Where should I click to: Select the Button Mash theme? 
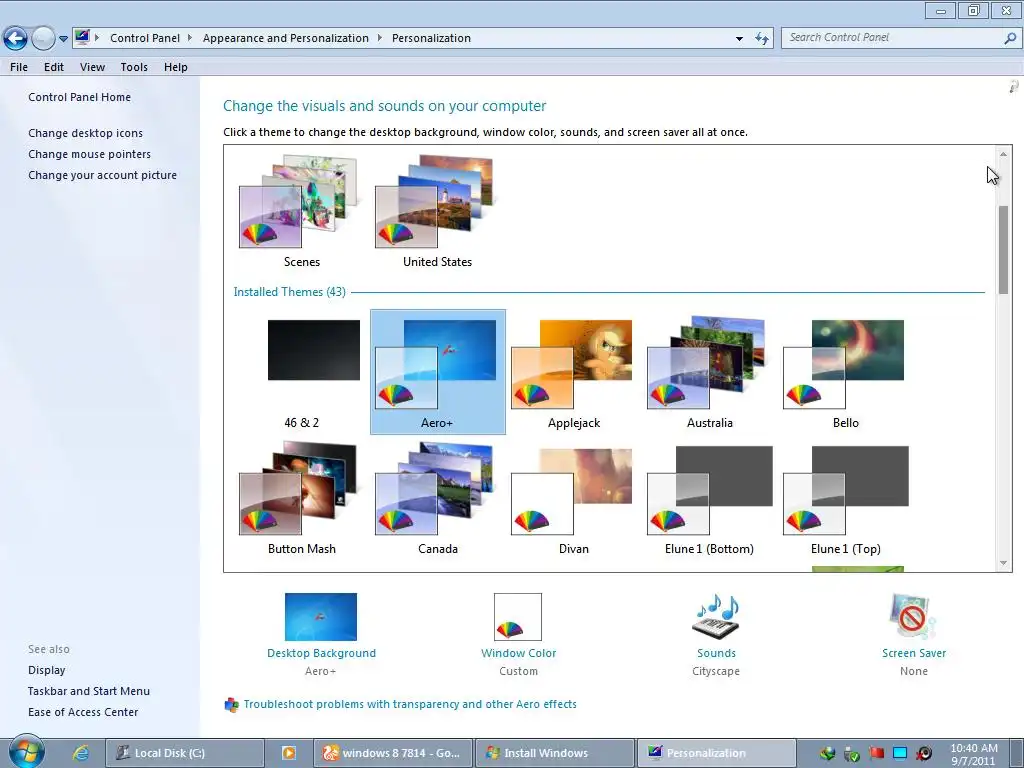[302, 500]
